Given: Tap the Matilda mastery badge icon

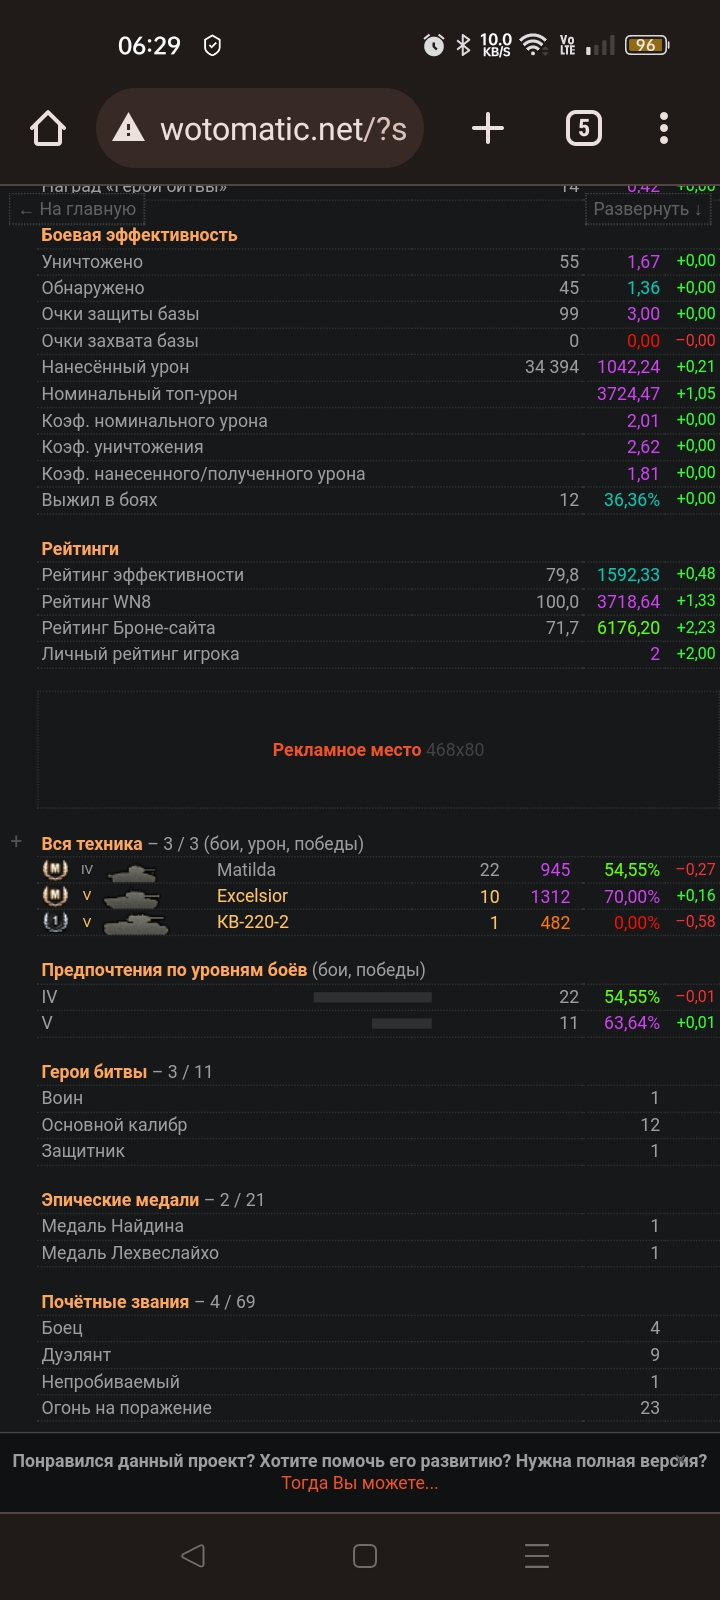Looking at the screenshot, I should [x=55, y=870].
